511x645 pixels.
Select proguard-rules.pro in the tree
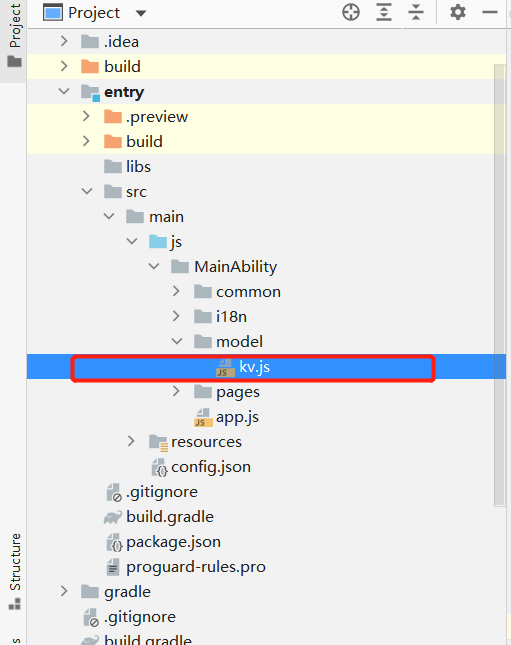[196, 567]
